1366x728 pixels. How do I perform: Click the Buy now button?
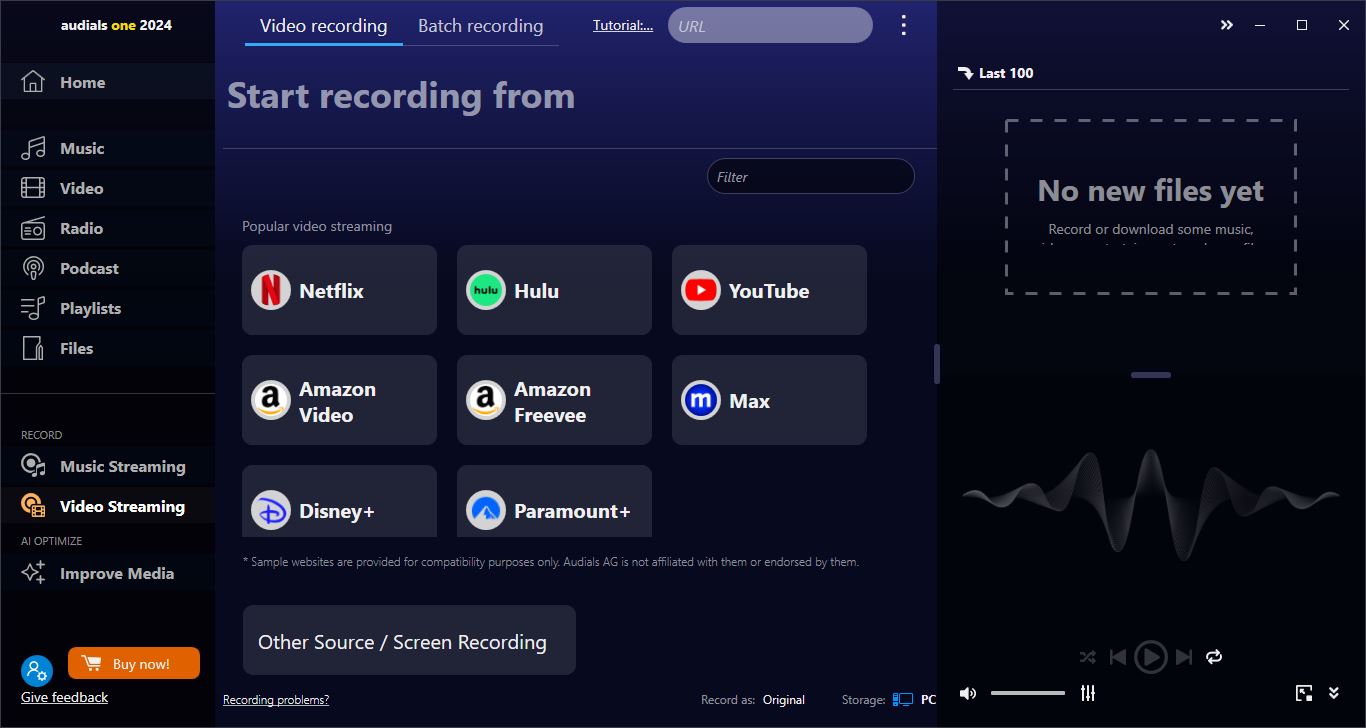[134, 664]
